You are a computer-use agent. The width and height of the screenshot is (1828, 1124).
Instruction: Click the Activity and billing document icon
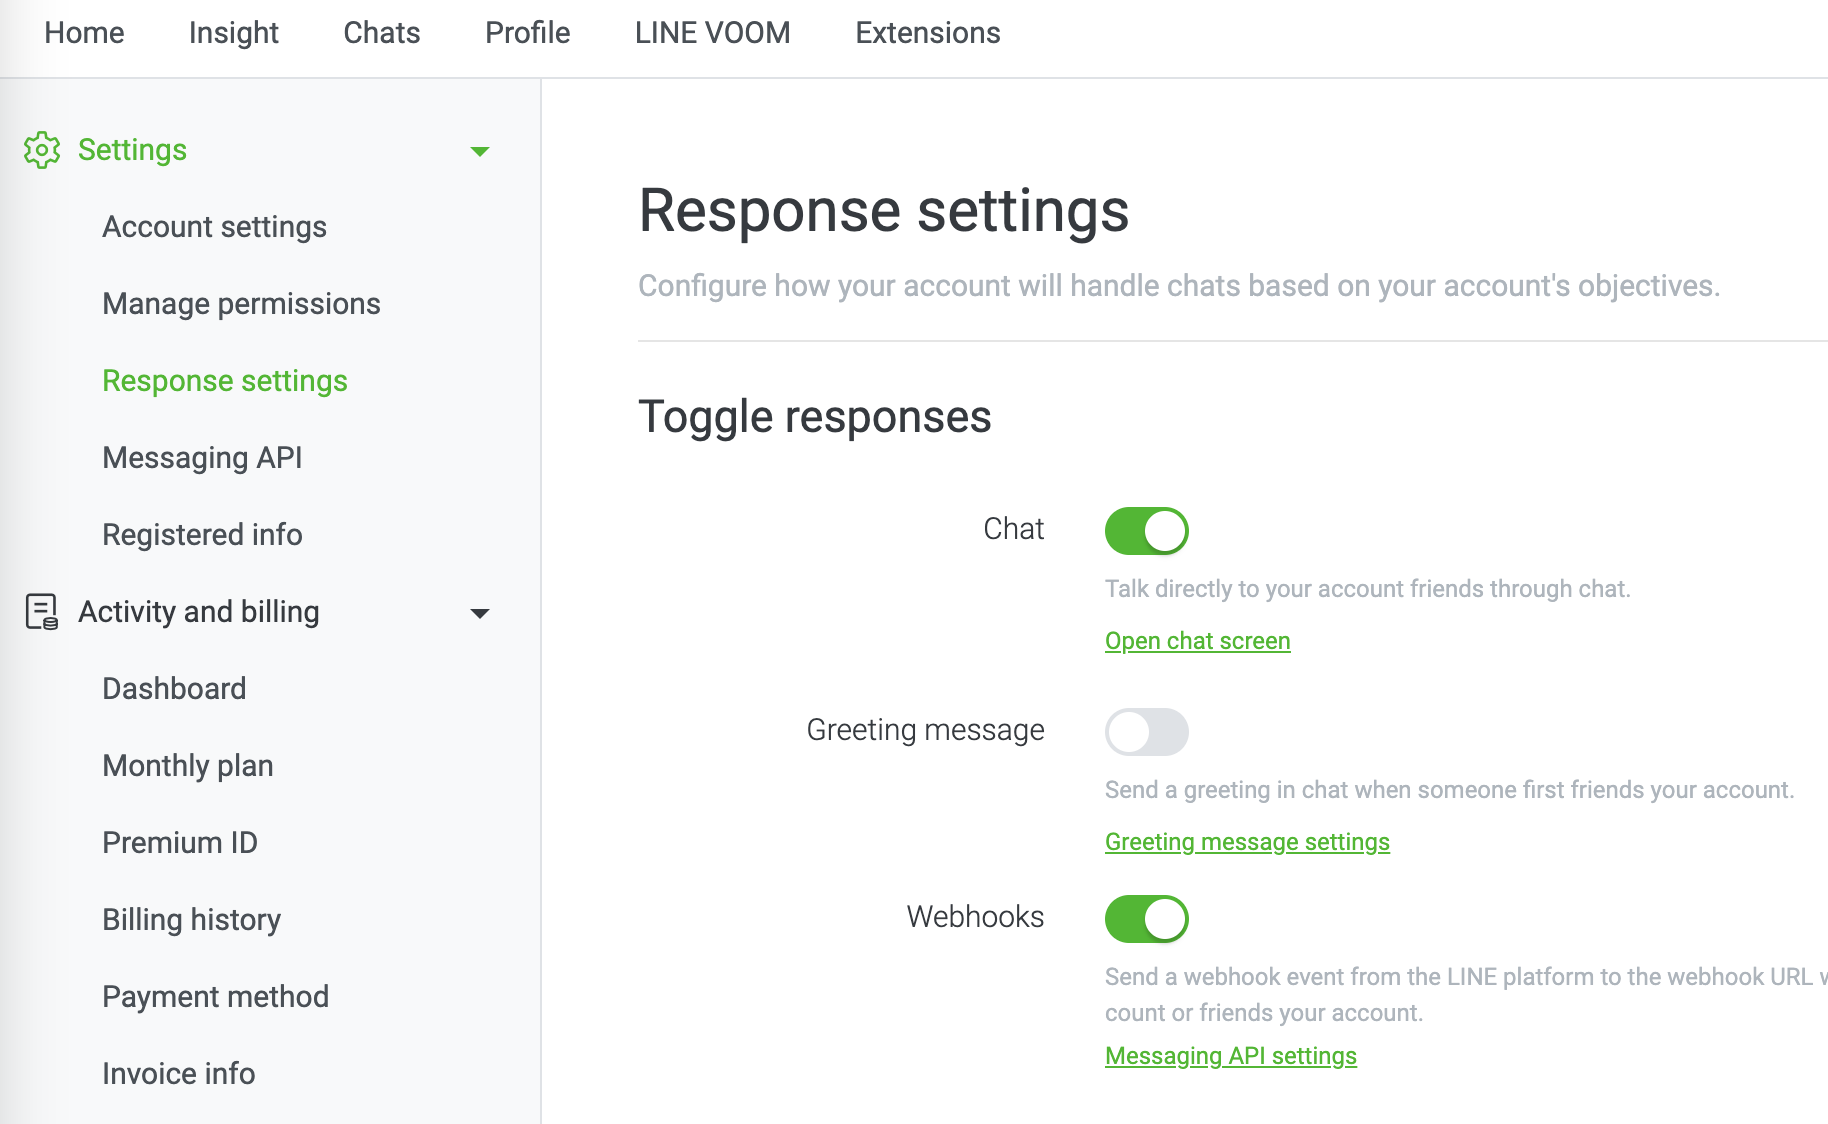tap(42, 612)
